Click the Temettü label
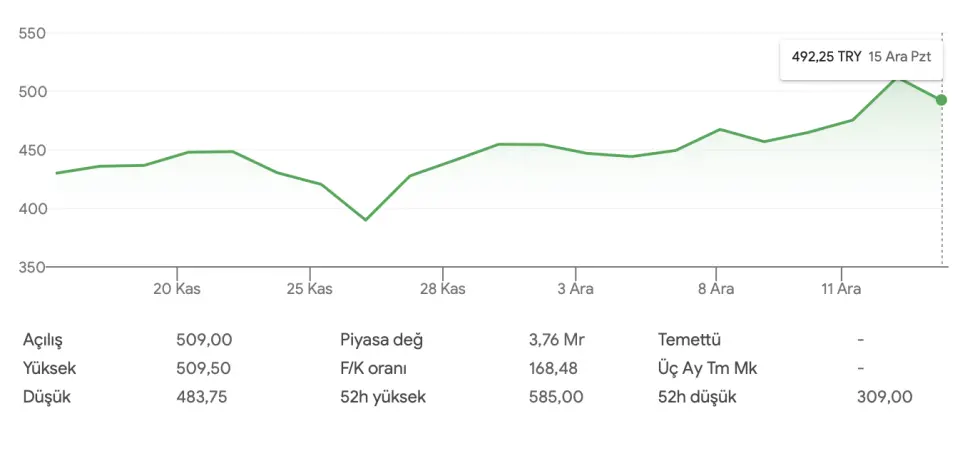Image resolution: width=960 pixels, height=461 pixels. (x=689, y=340)
